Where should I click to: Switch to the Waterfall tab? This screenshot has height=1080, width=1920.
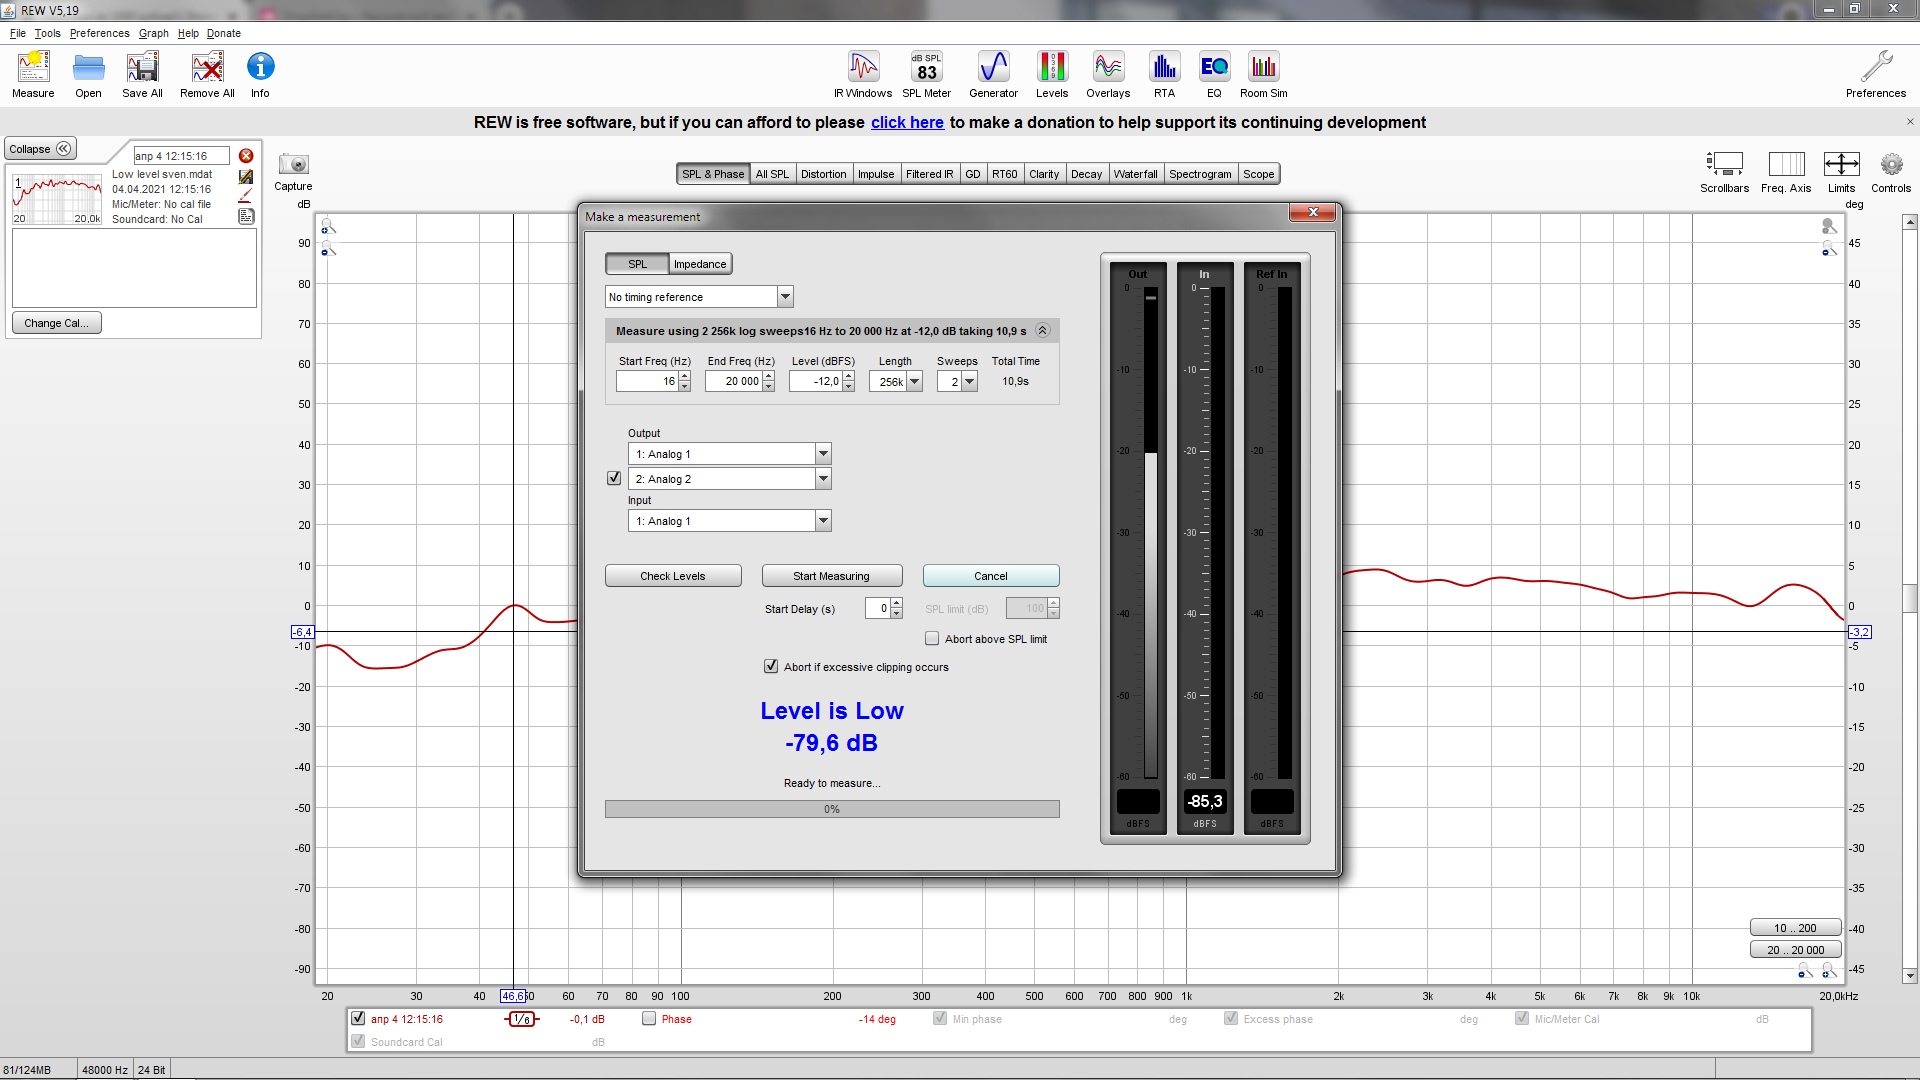[1135, 174]
